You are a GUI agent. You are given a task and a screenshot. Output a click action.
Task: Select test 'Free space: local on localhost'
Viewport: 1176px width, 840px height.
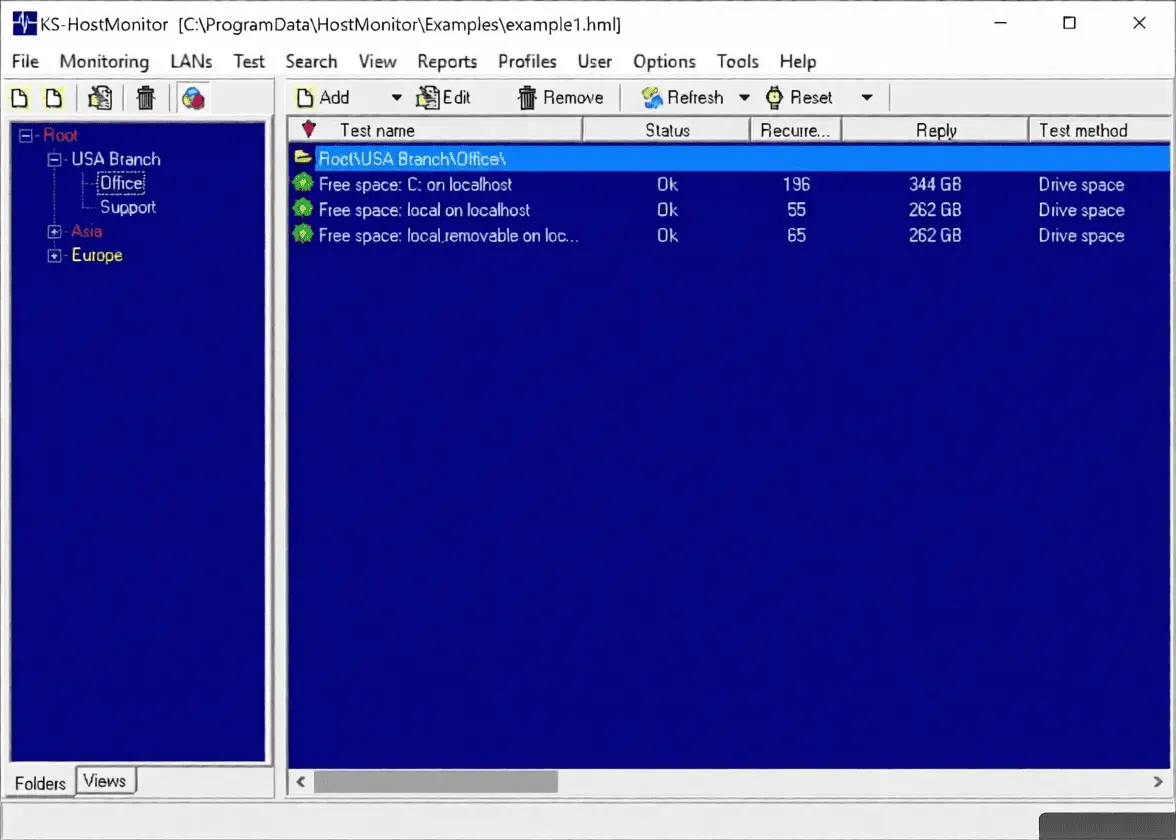coord(424,210)
